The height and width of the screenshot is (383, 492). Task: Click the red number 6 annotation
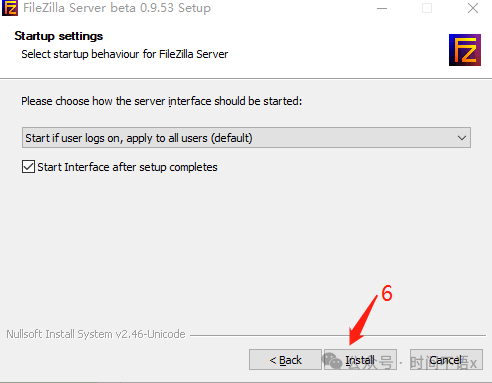coord(387,293)
